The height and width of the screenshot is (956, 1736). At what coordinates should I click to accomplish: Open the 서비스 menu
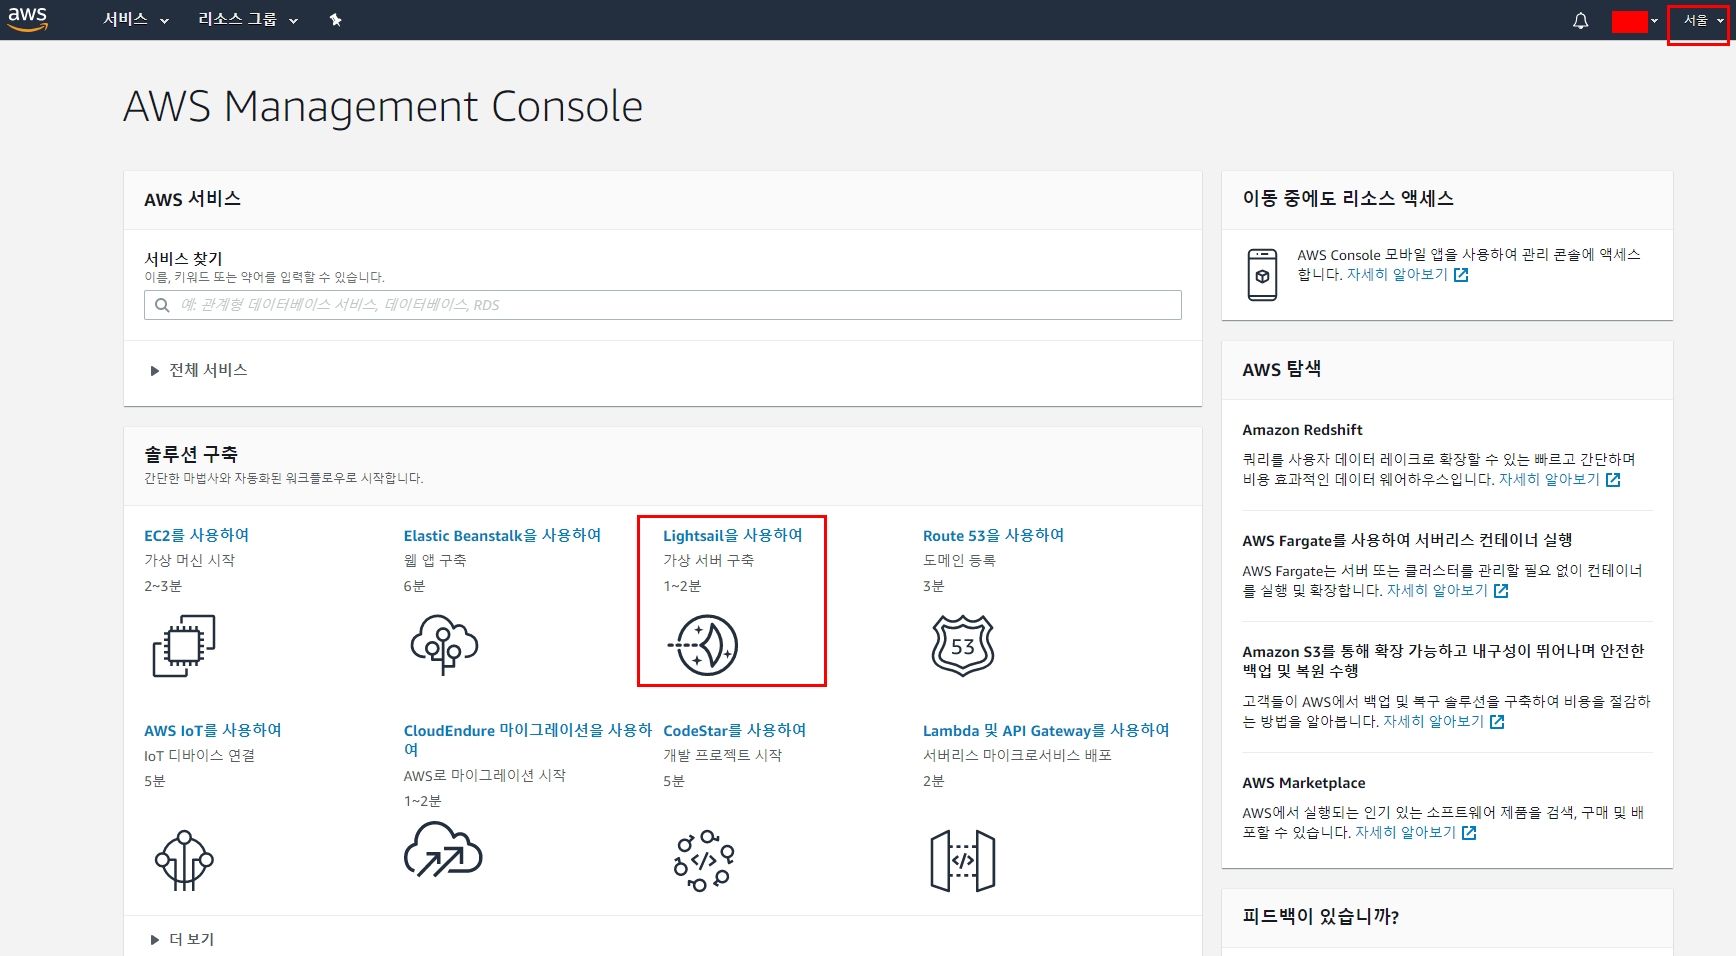pos(136,20)
